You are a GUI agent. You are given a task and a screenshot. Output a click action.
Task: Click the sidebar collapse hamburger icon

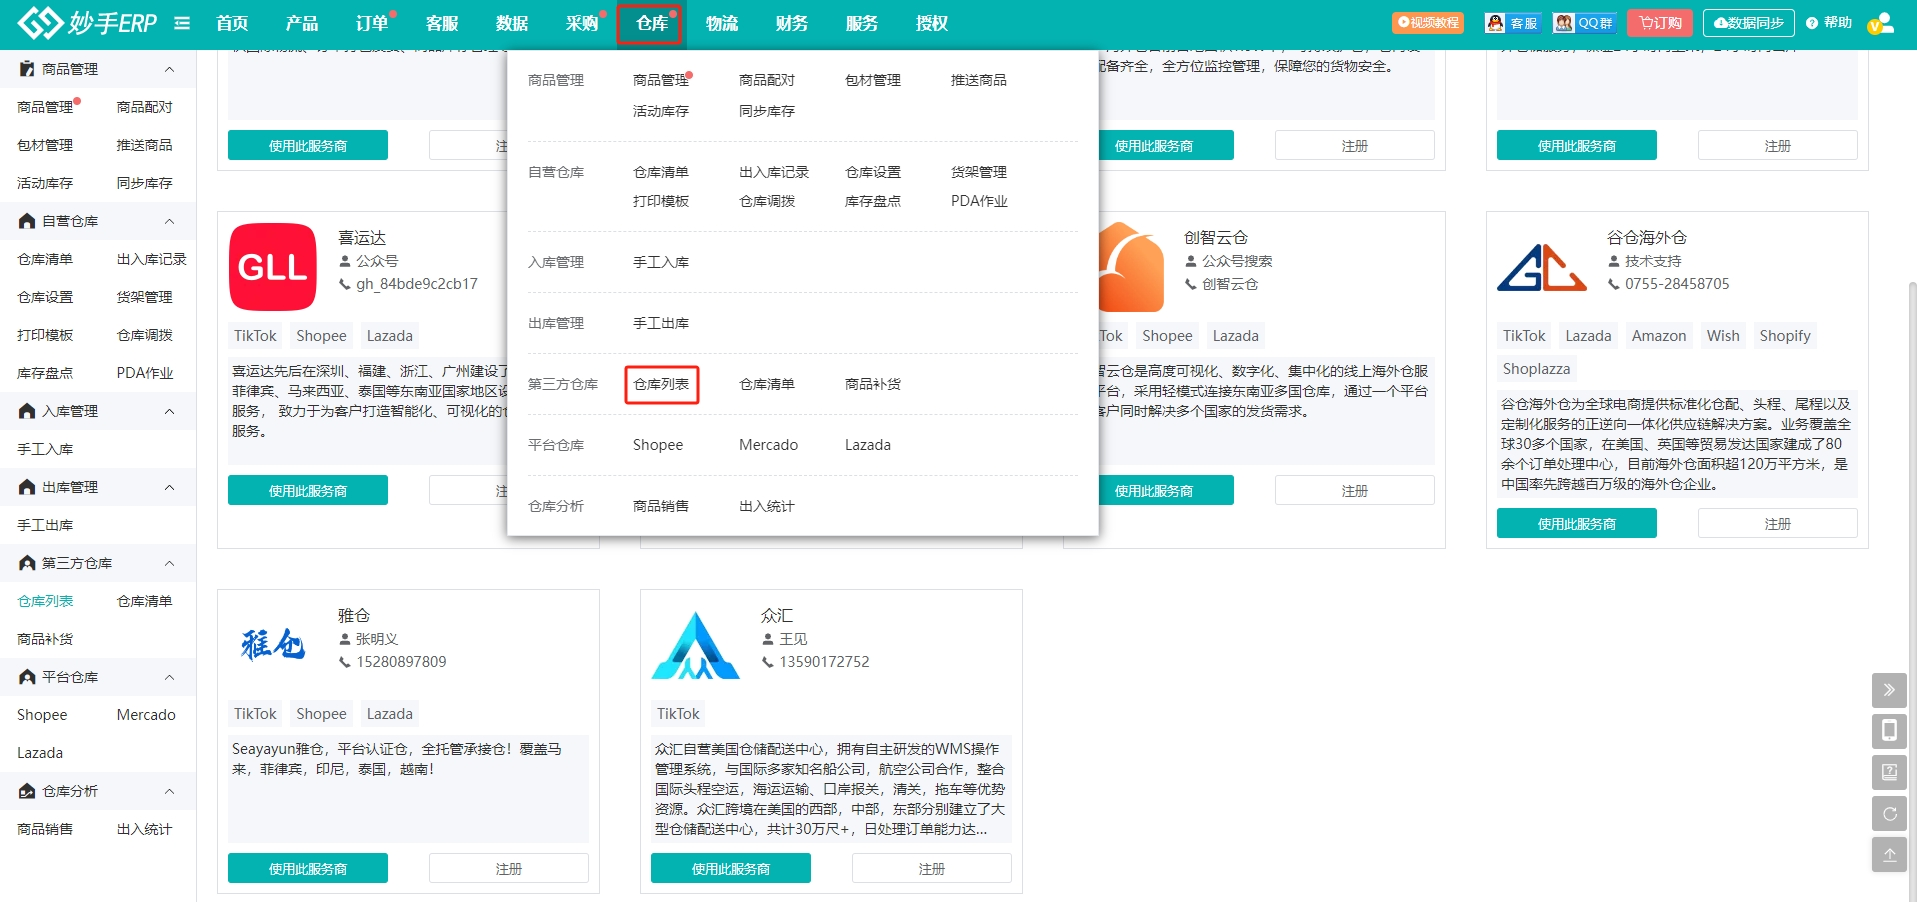(x=182, y=23)
